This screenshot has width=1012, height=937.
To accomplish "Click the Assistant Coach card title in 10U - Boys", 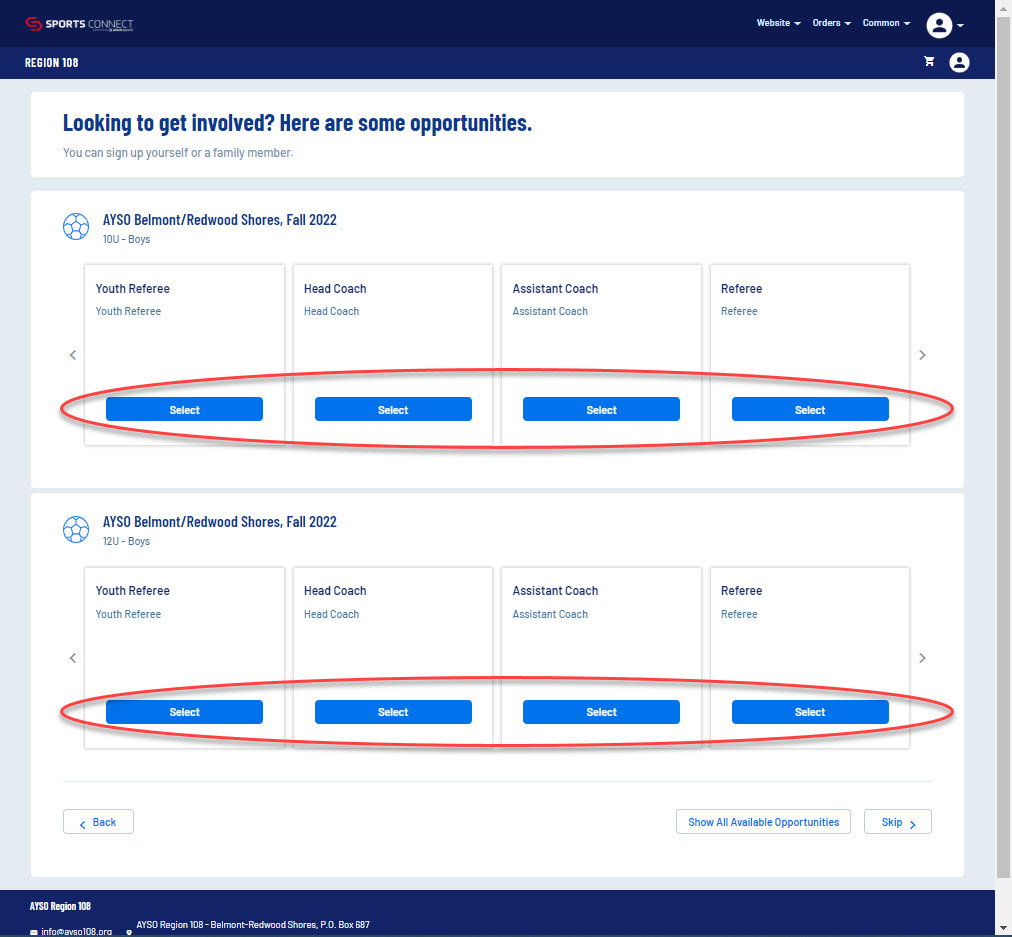I will click(555, 288).
